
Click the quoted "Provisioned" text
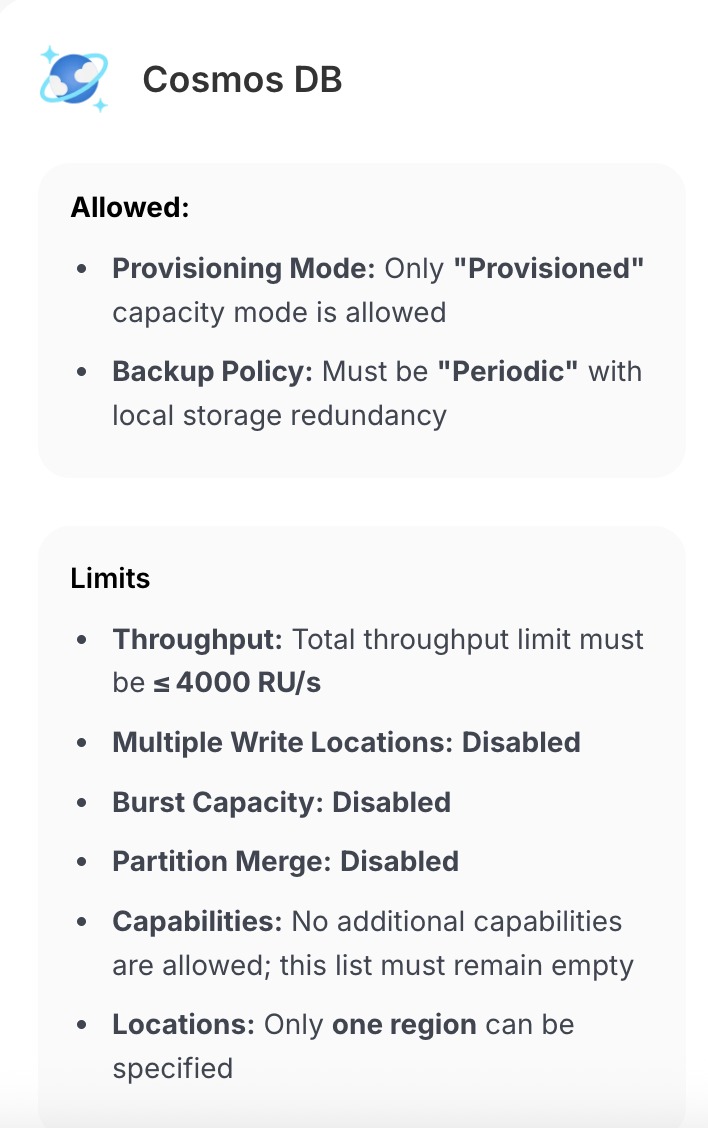pyautogui.click(x=548, y=269)
